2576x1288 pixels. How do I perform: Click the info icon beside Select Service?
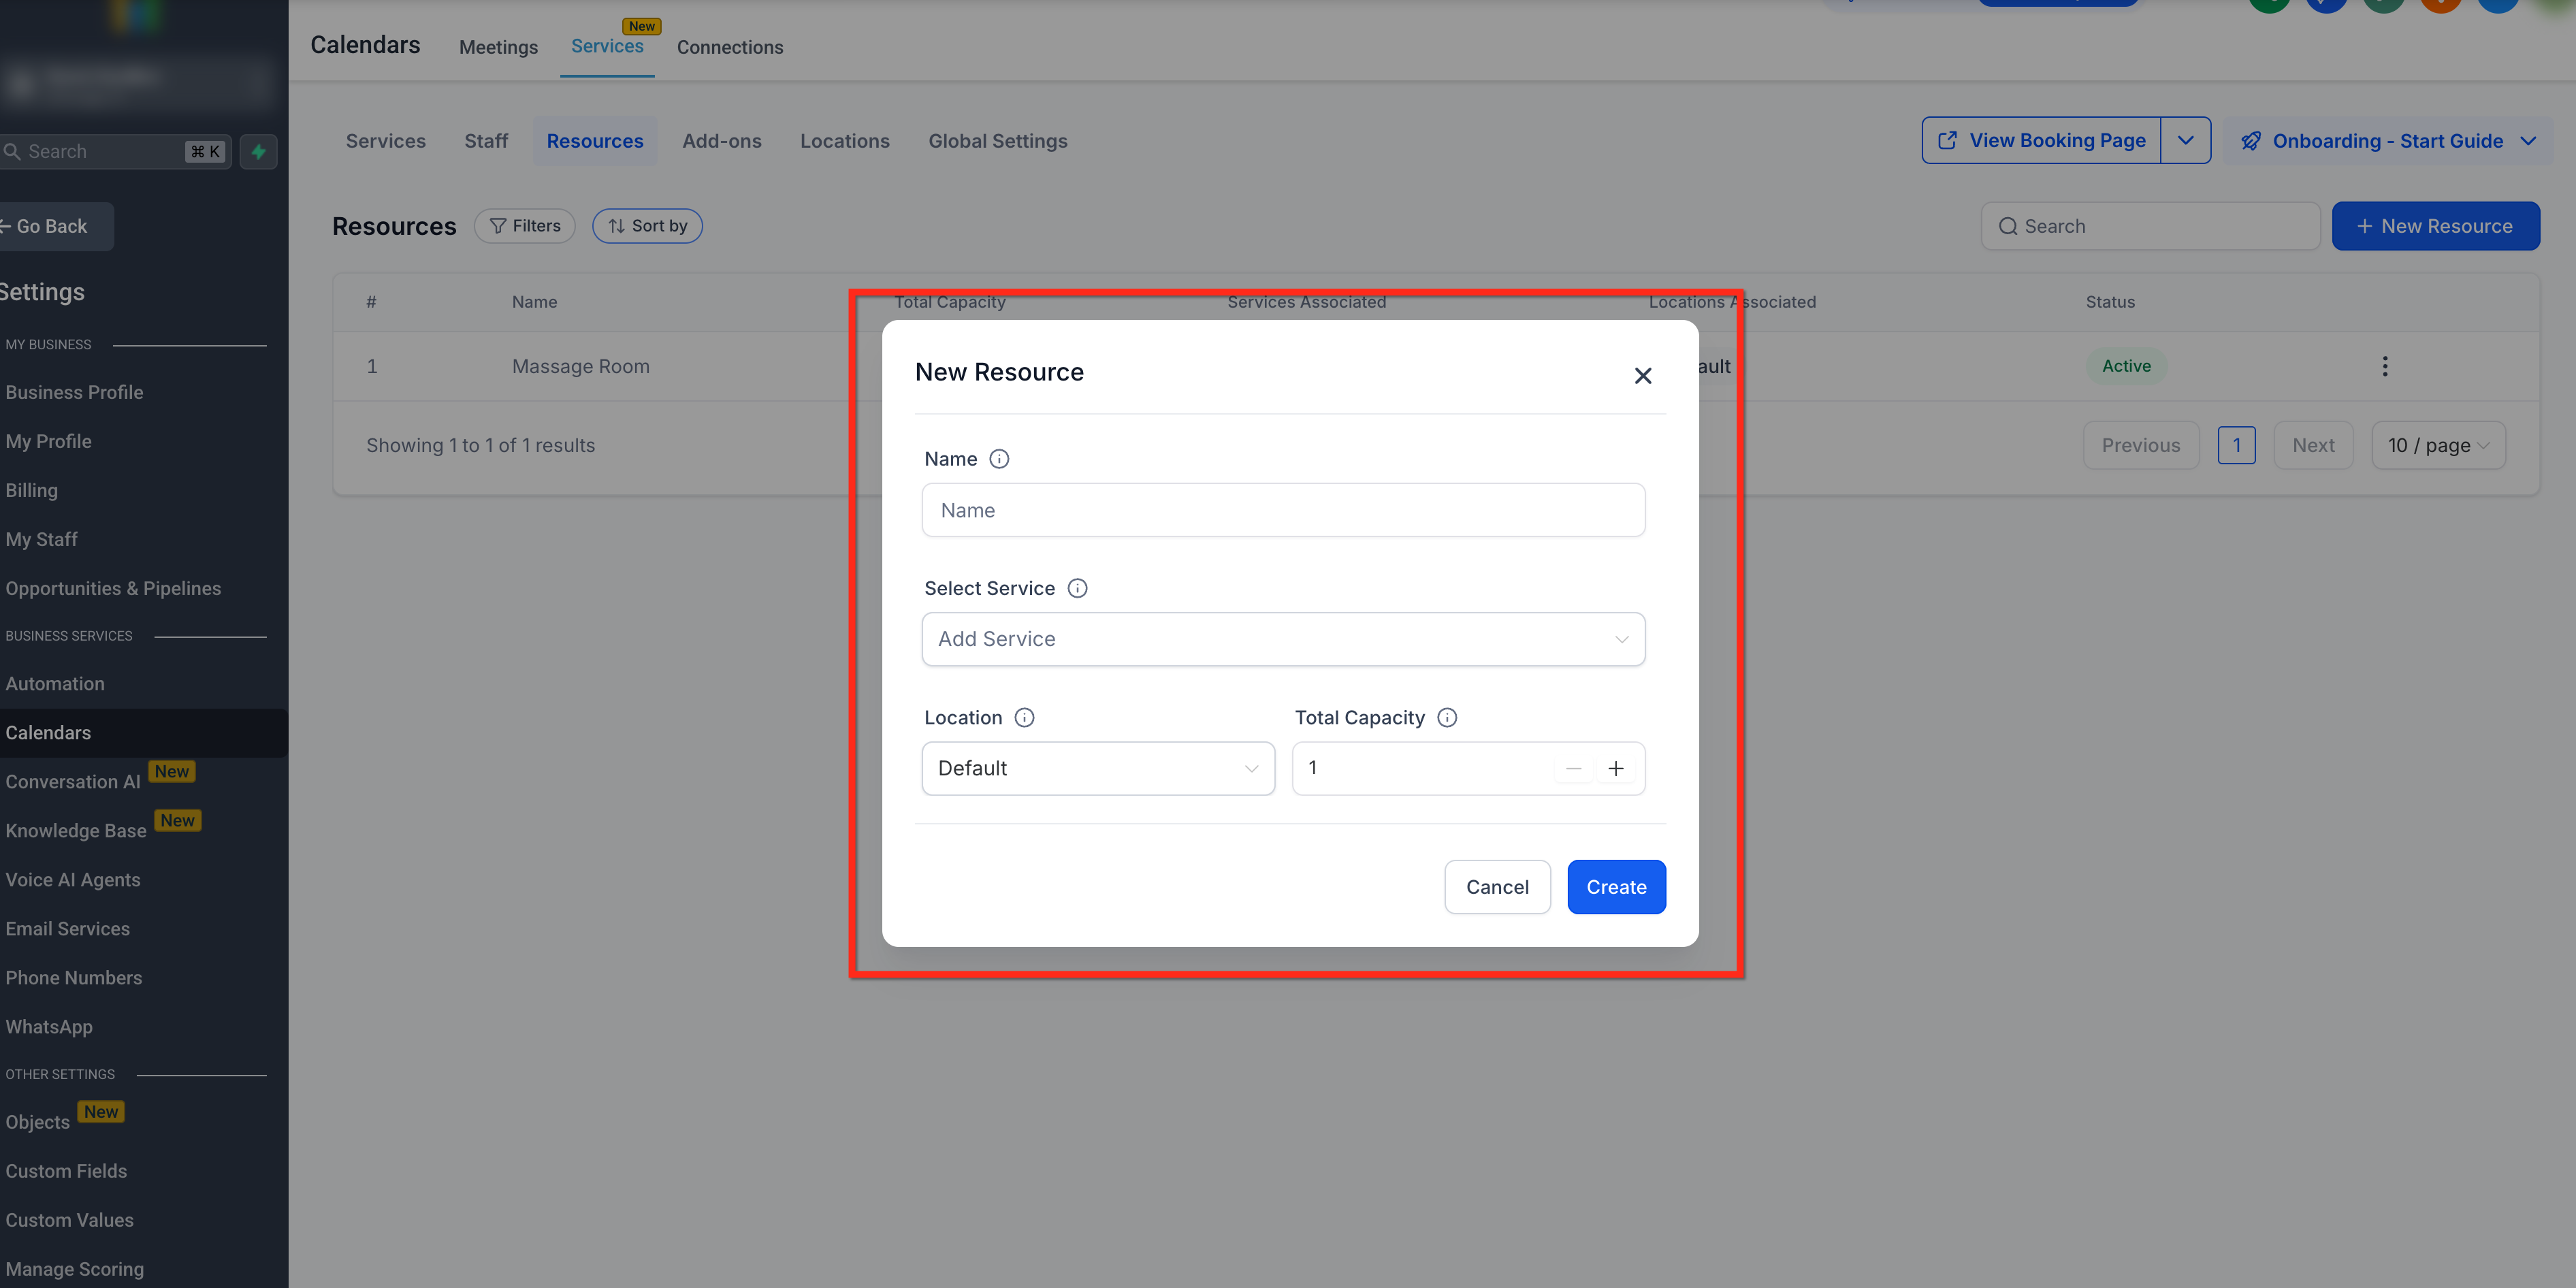pos(1077,588)
